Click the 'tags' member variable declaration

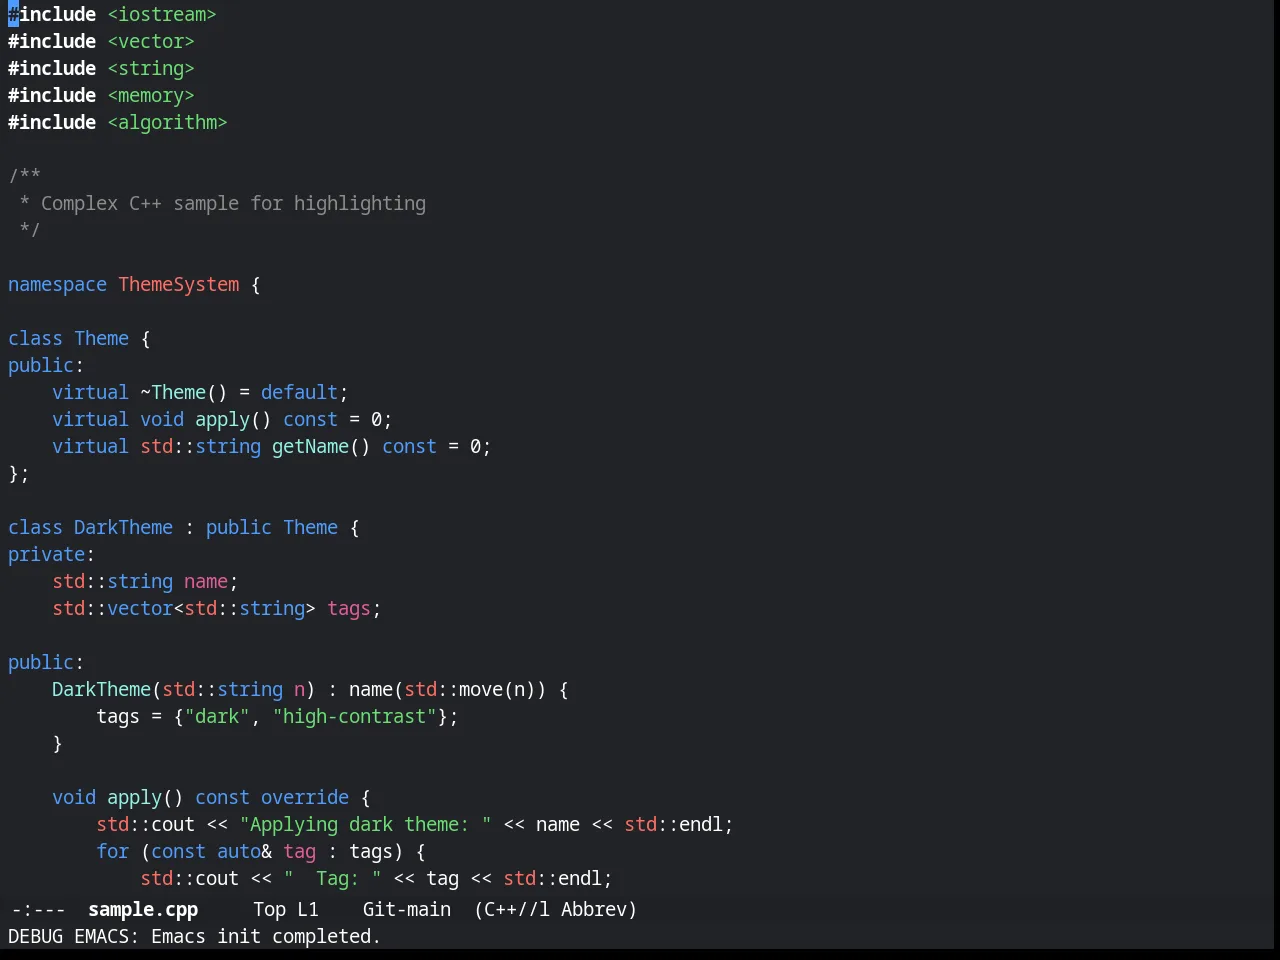pos(349,608)
